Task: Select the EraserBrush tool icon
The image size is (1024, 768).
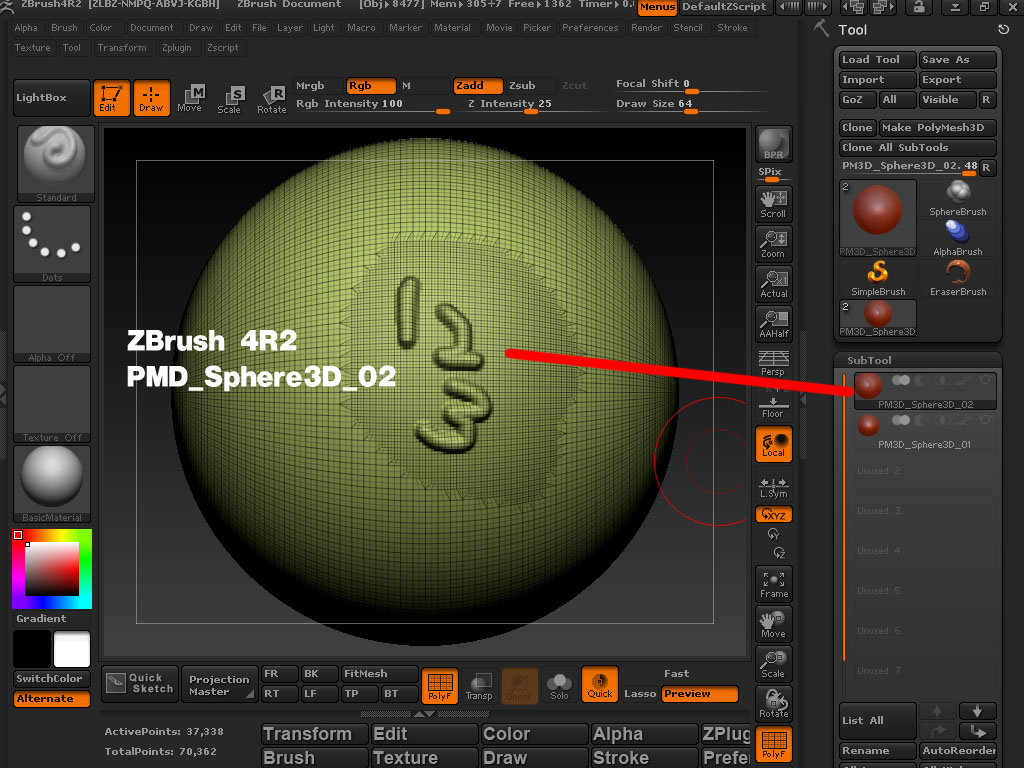Action: 958,279
